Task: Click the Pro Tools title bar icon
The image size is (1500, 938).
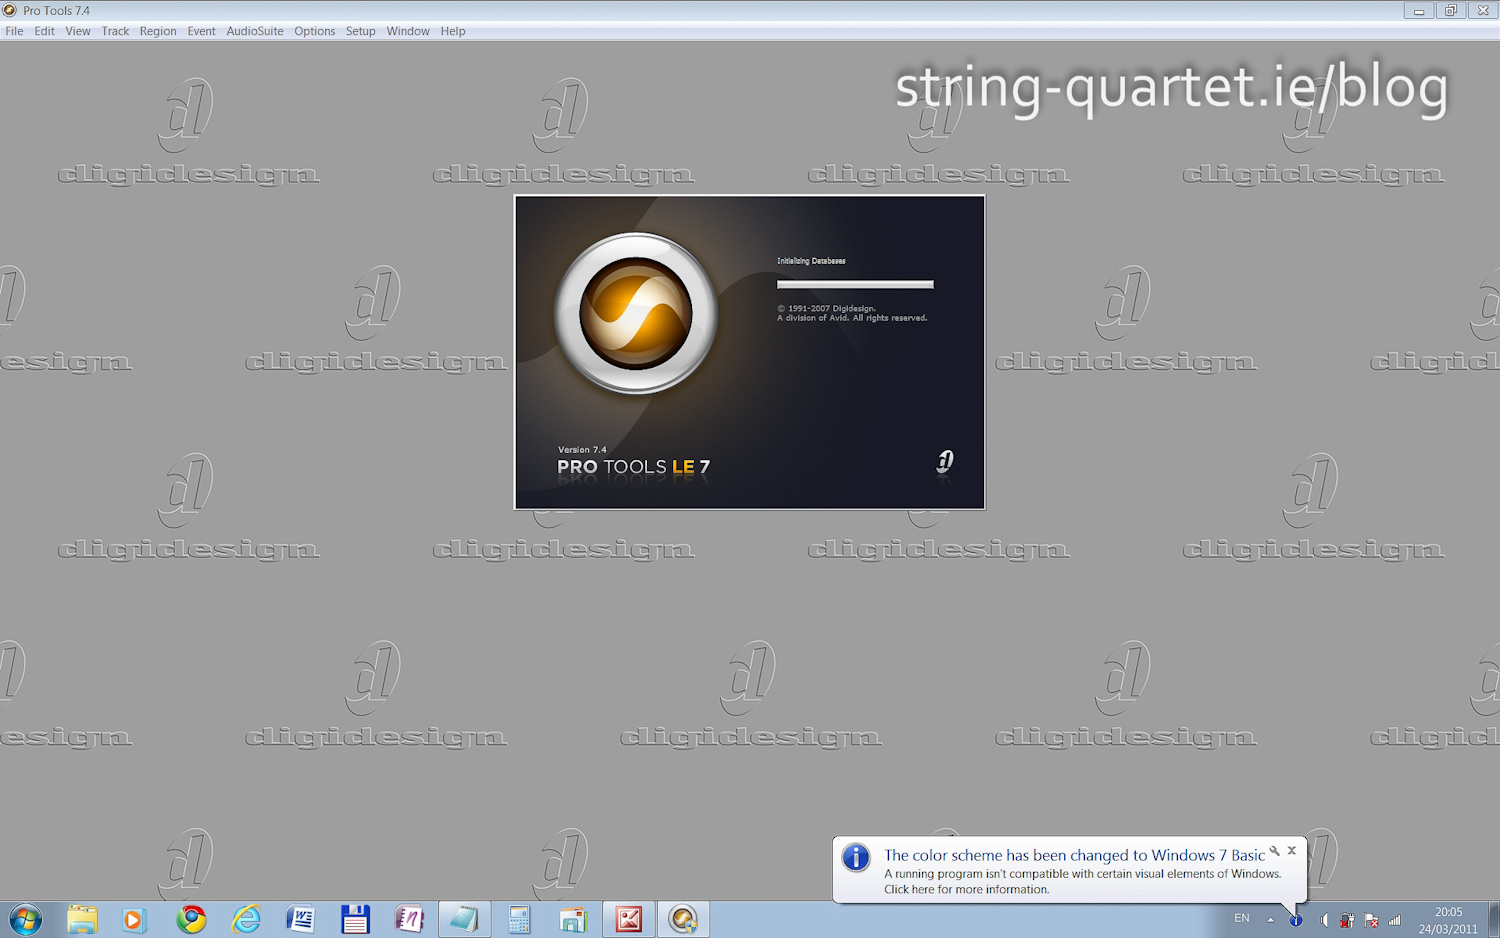Action: coord(10,10)
